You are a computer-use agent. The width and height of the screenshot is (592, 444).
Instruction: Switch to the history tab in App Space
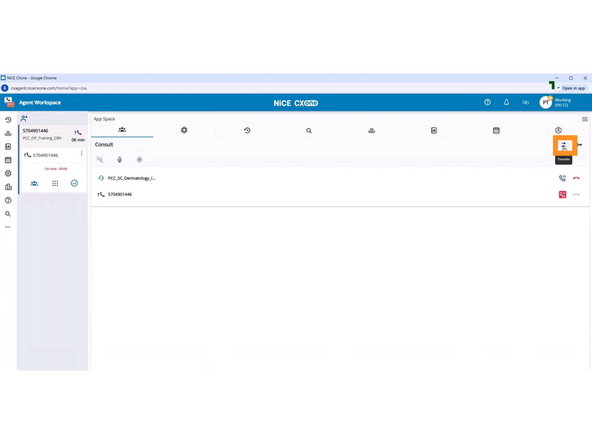247,130
